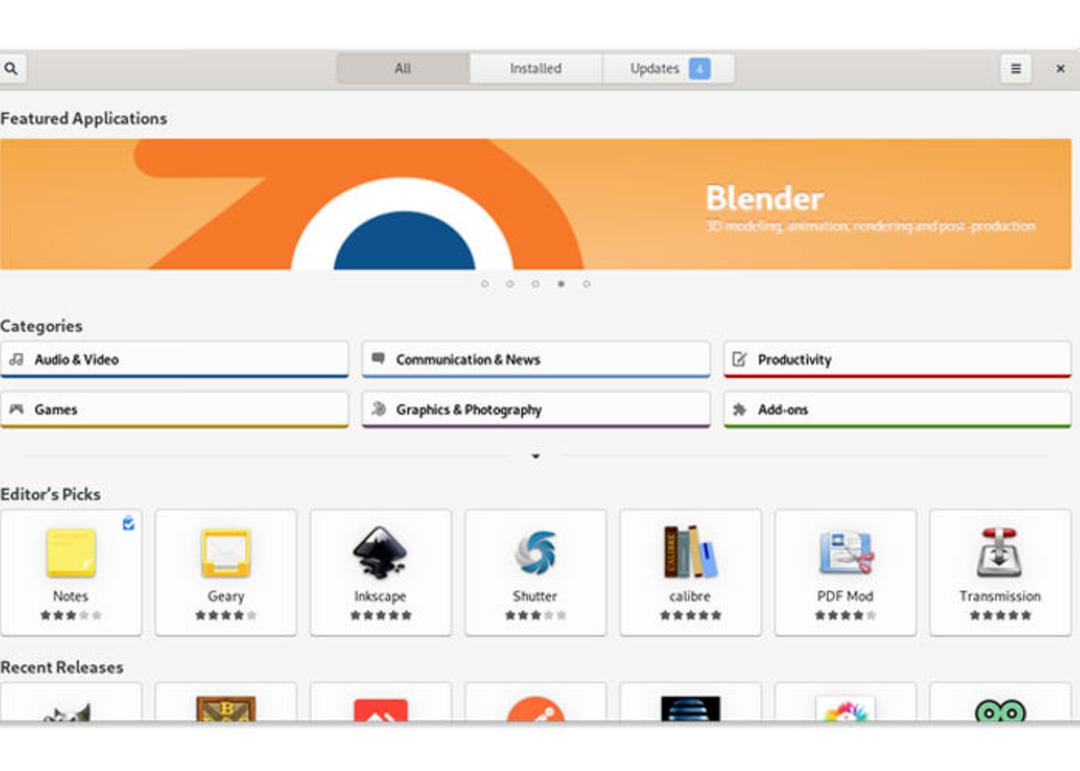Screen dimensions: 1080x771
Task: Open the Communication & News category
Action: click(x=536, y=360)
